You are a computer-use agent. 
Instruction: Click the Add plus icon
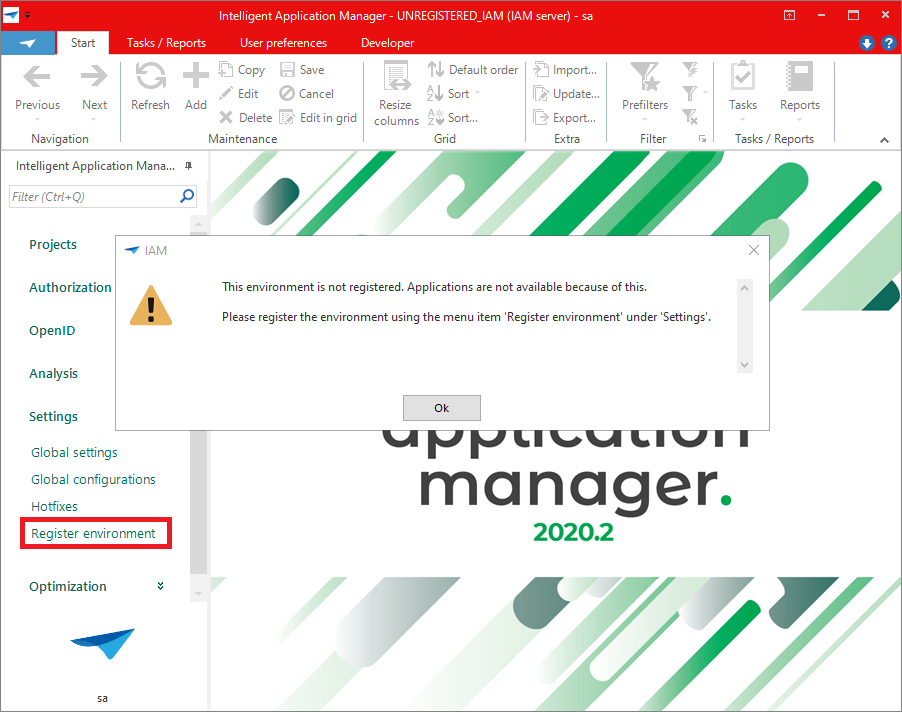196,76
